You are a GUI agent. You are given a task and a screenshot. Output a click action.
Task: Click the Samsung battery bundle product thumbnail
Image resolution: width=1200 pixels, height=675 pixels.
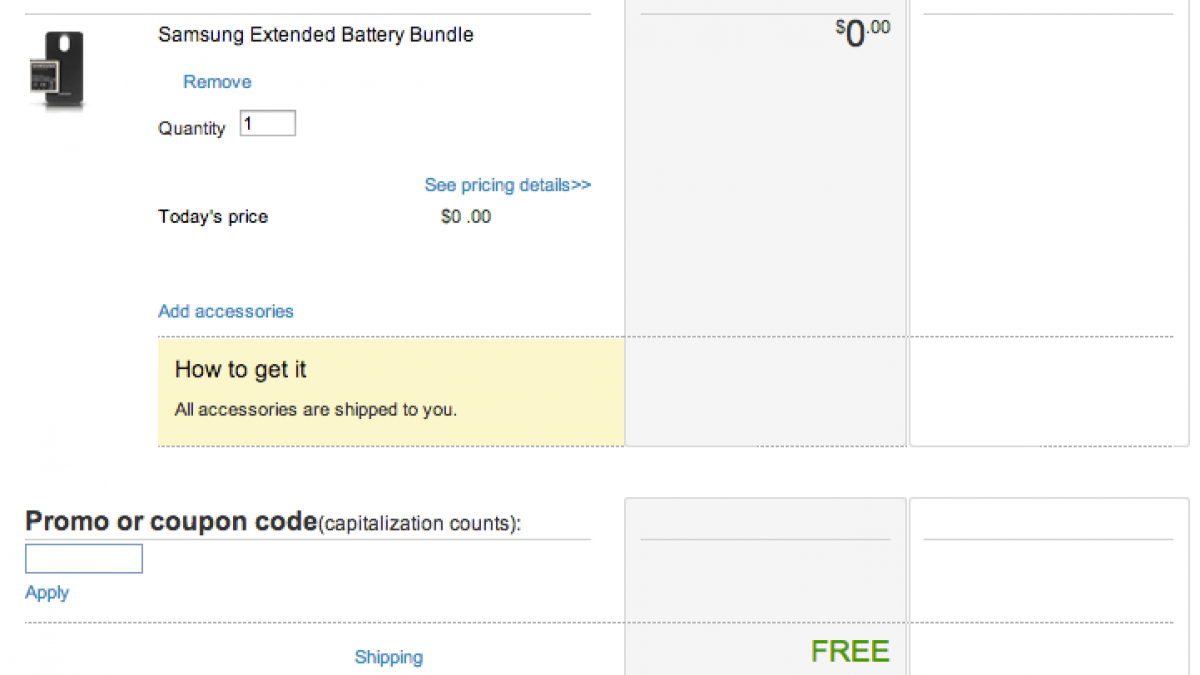point(56,70)
